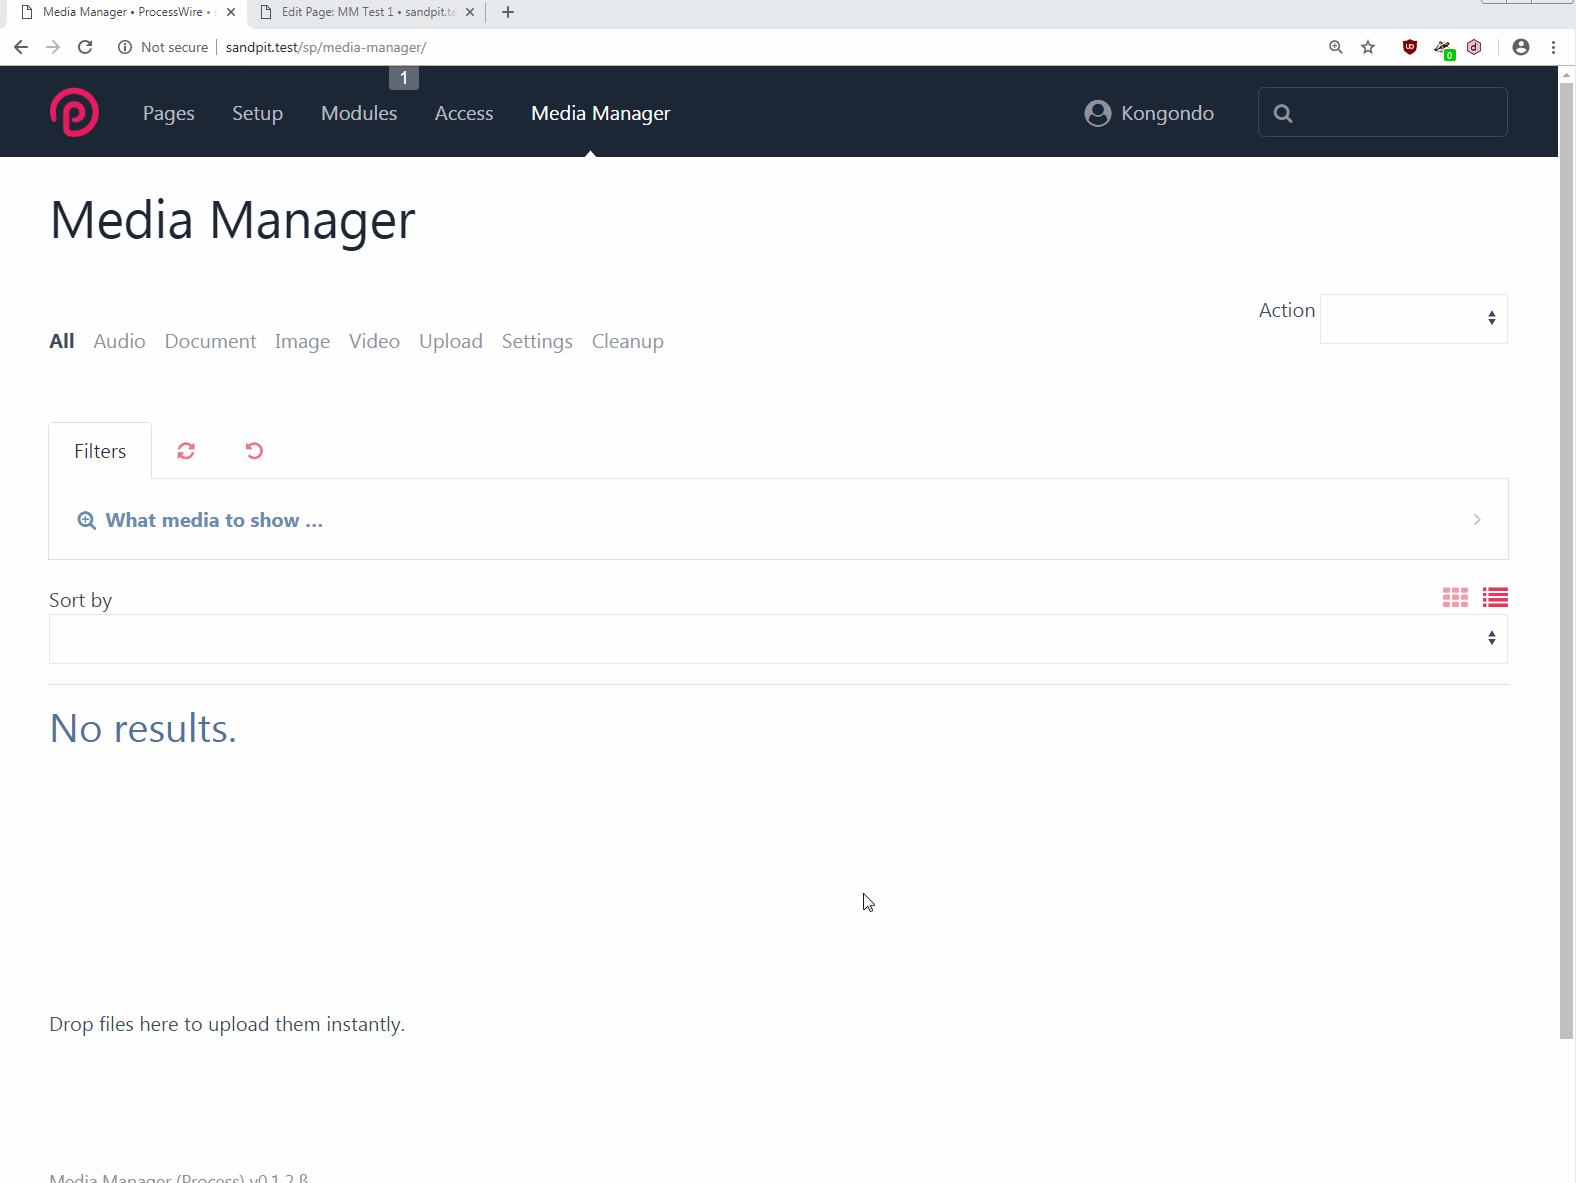Click the Sort by label
Image resolution: width=1576 pixels, height=1183 pixels.
point(80,600)
